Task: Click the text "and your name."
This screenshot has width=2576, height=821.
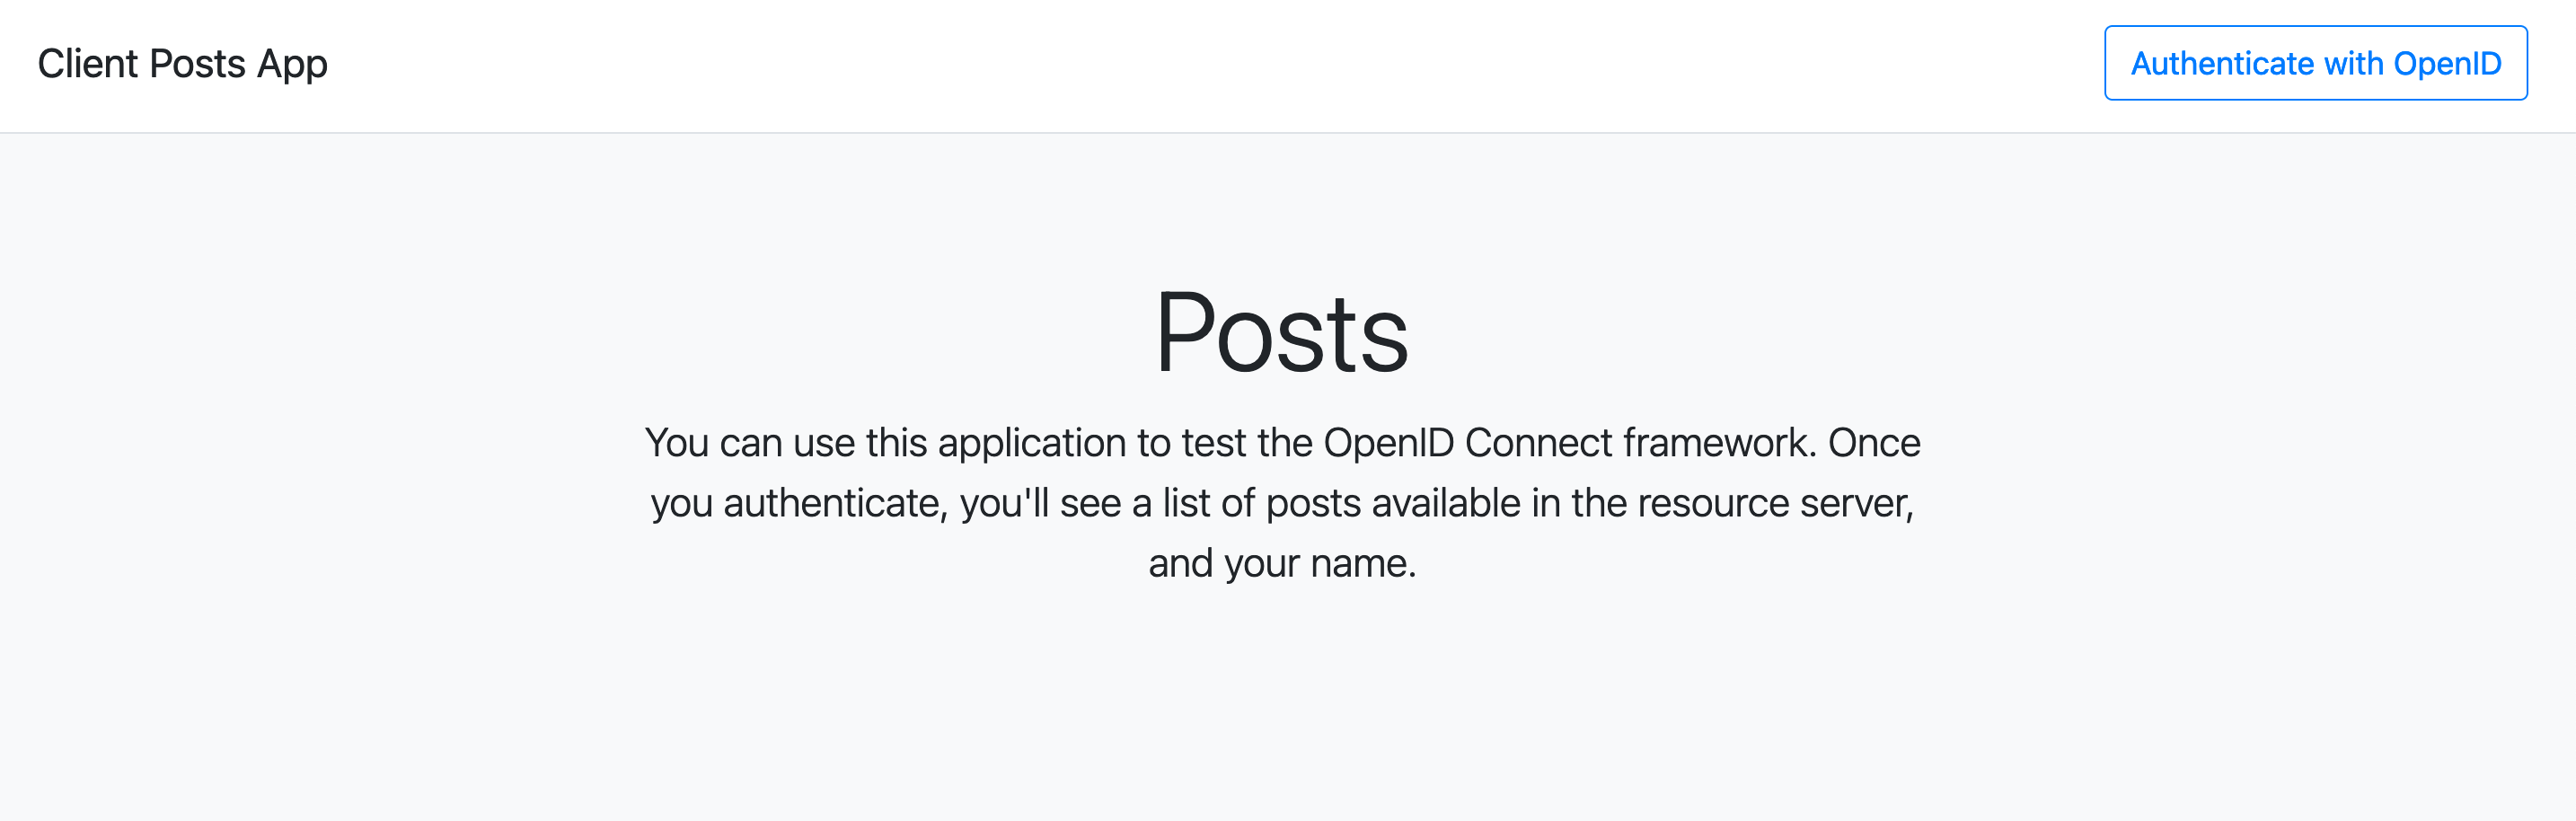Action: [1281, 563]
